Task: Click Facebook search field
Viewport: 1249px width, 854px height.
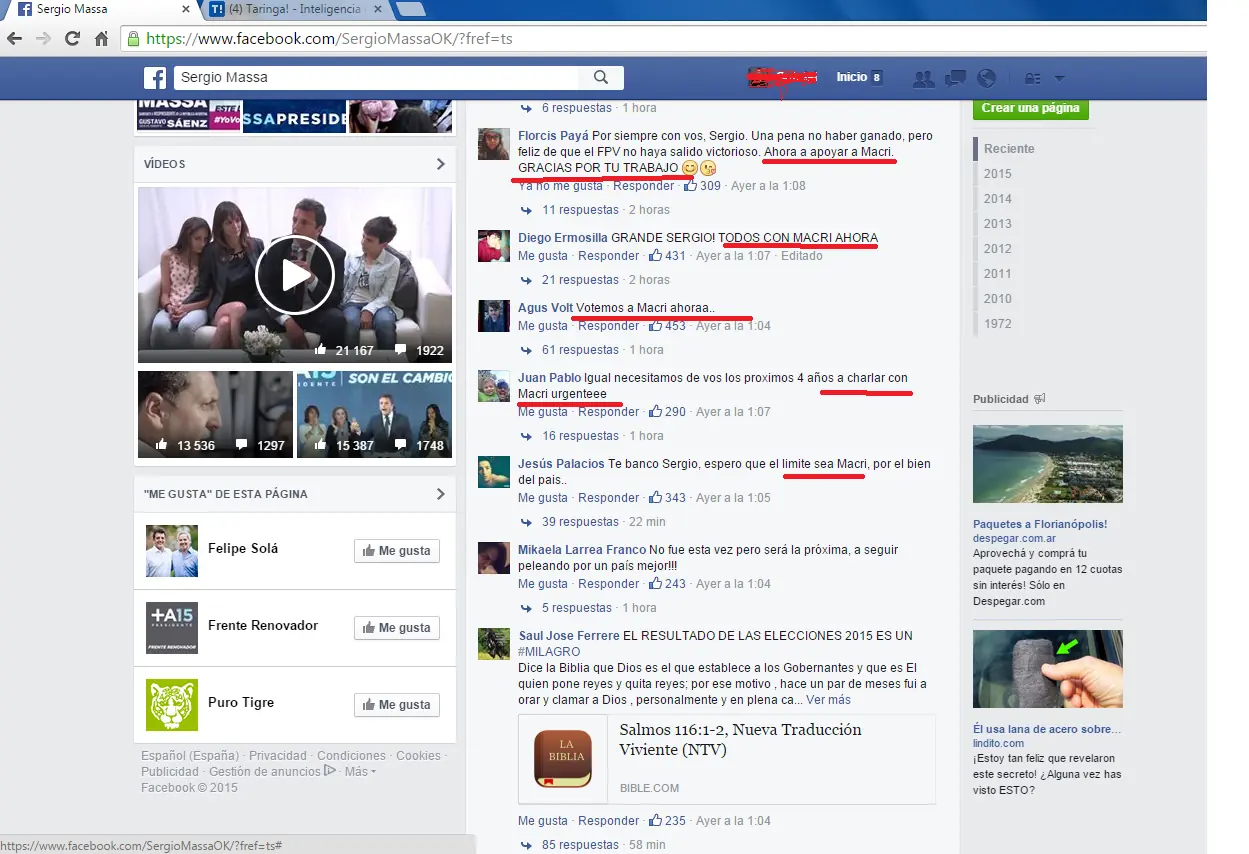Action: pyautogui.click(x=378, y=77)
